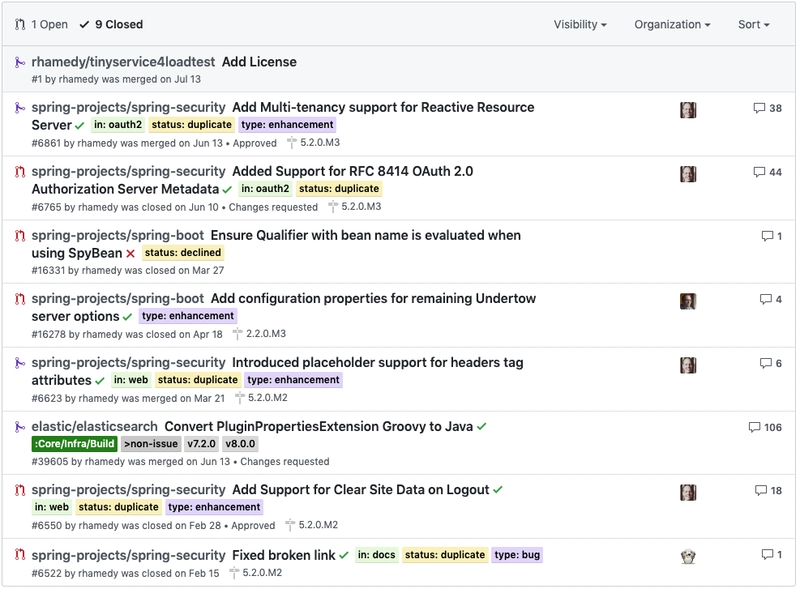Filter by v8.0.0 label
800x589 pixels.
pos(240,444)
